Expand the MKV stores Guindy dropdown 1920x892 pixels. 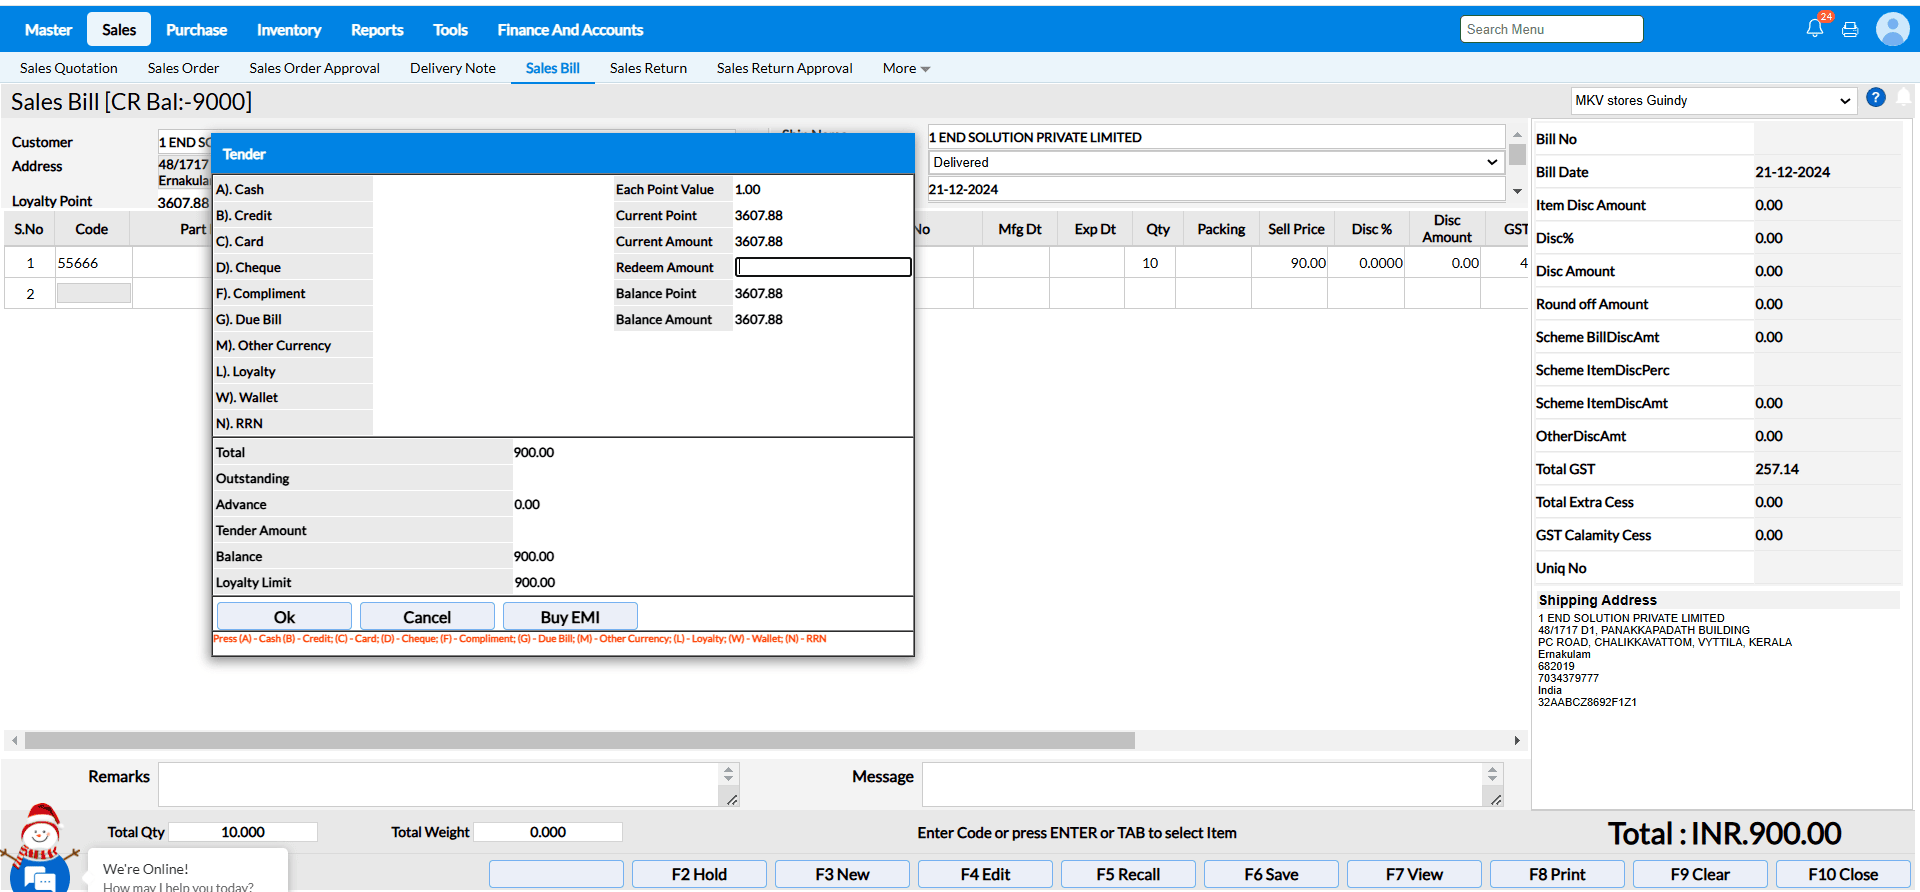(1713, 101)
